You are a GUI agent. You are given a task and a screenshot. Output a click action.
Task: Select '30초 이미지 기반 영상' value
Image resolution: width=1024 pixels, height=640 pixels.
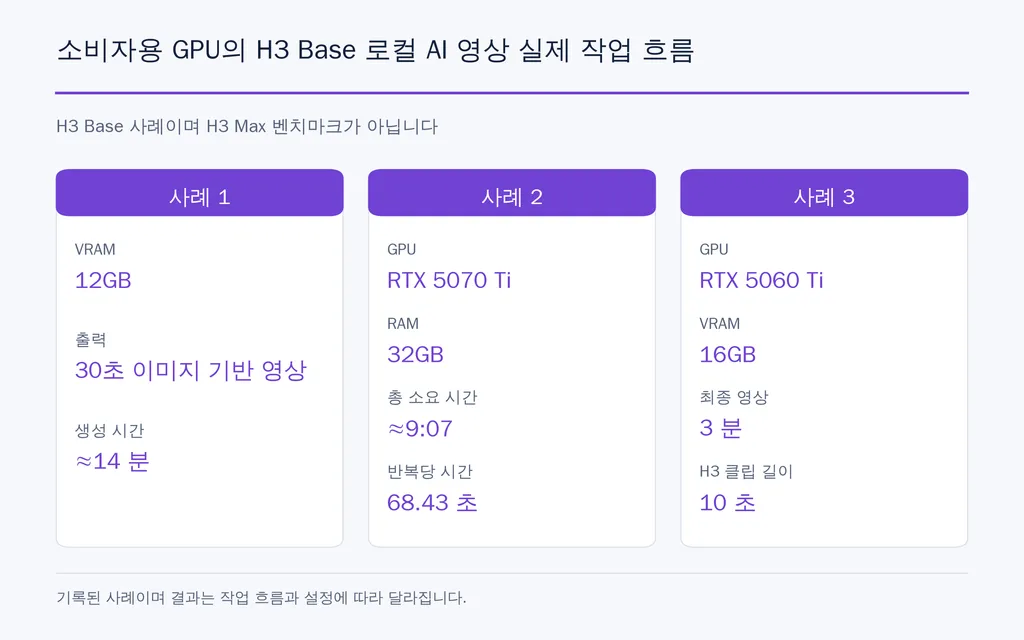coord(191,370)
